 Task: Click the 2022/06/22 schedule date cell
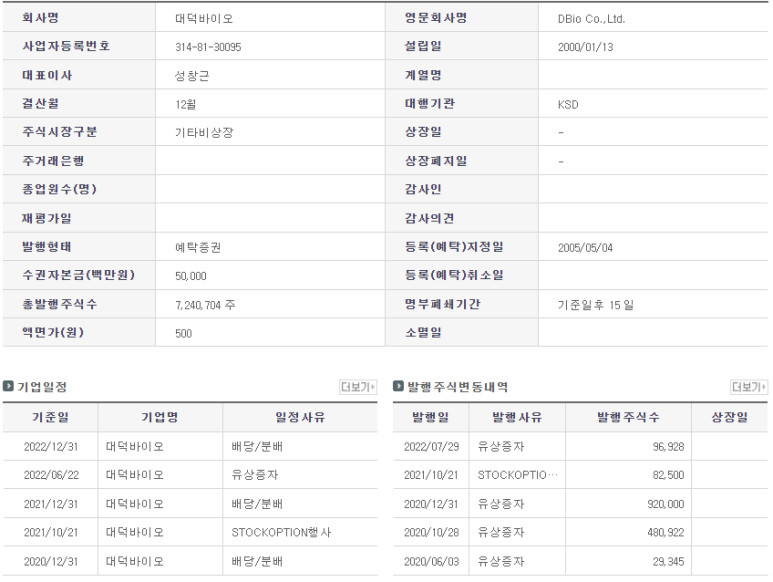[51, 475]
